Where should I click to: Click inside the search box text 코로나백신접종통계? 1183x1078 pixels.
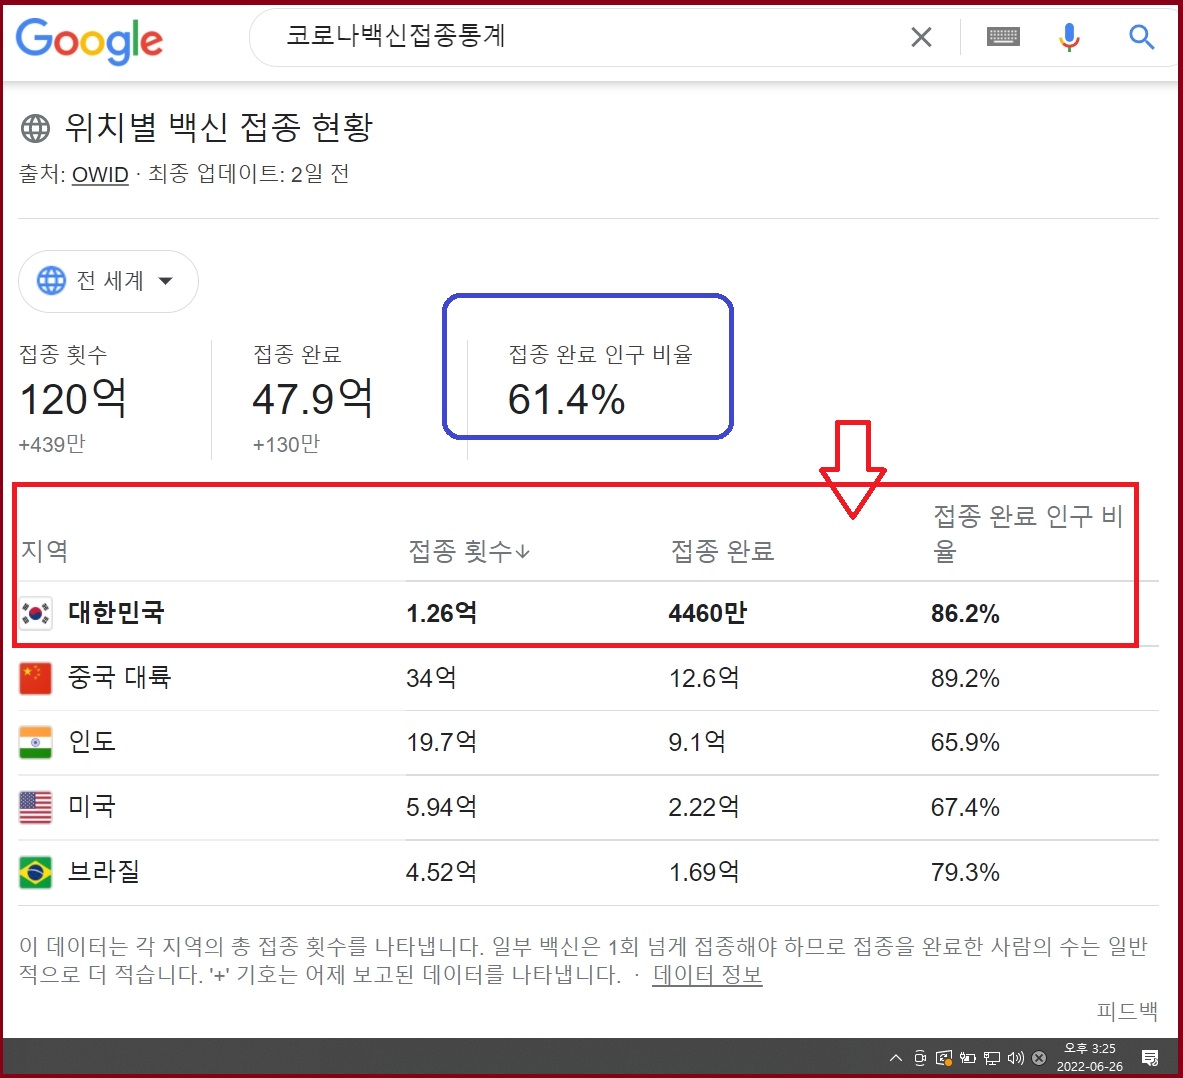395,35
